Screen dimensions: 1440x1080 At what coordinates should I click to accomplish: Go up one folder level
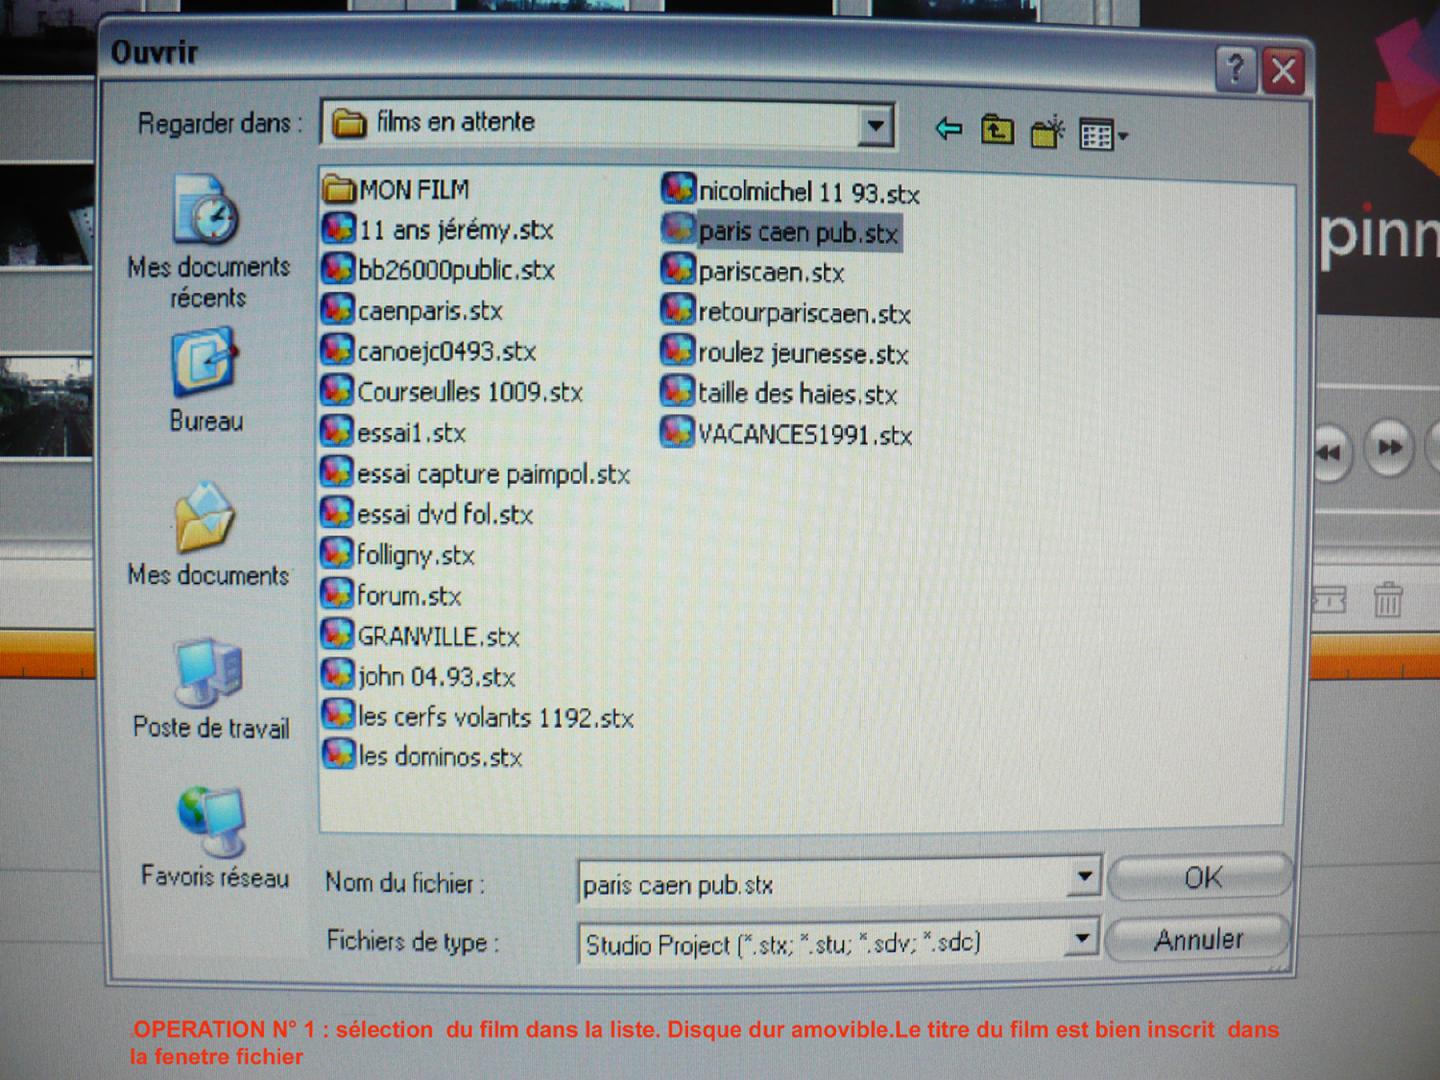pos(997,130)
